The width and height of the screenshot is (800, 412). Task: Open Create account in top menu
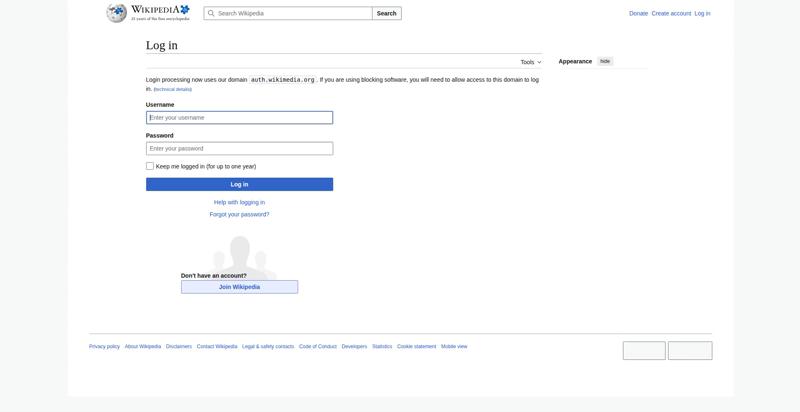coord(671,14)
